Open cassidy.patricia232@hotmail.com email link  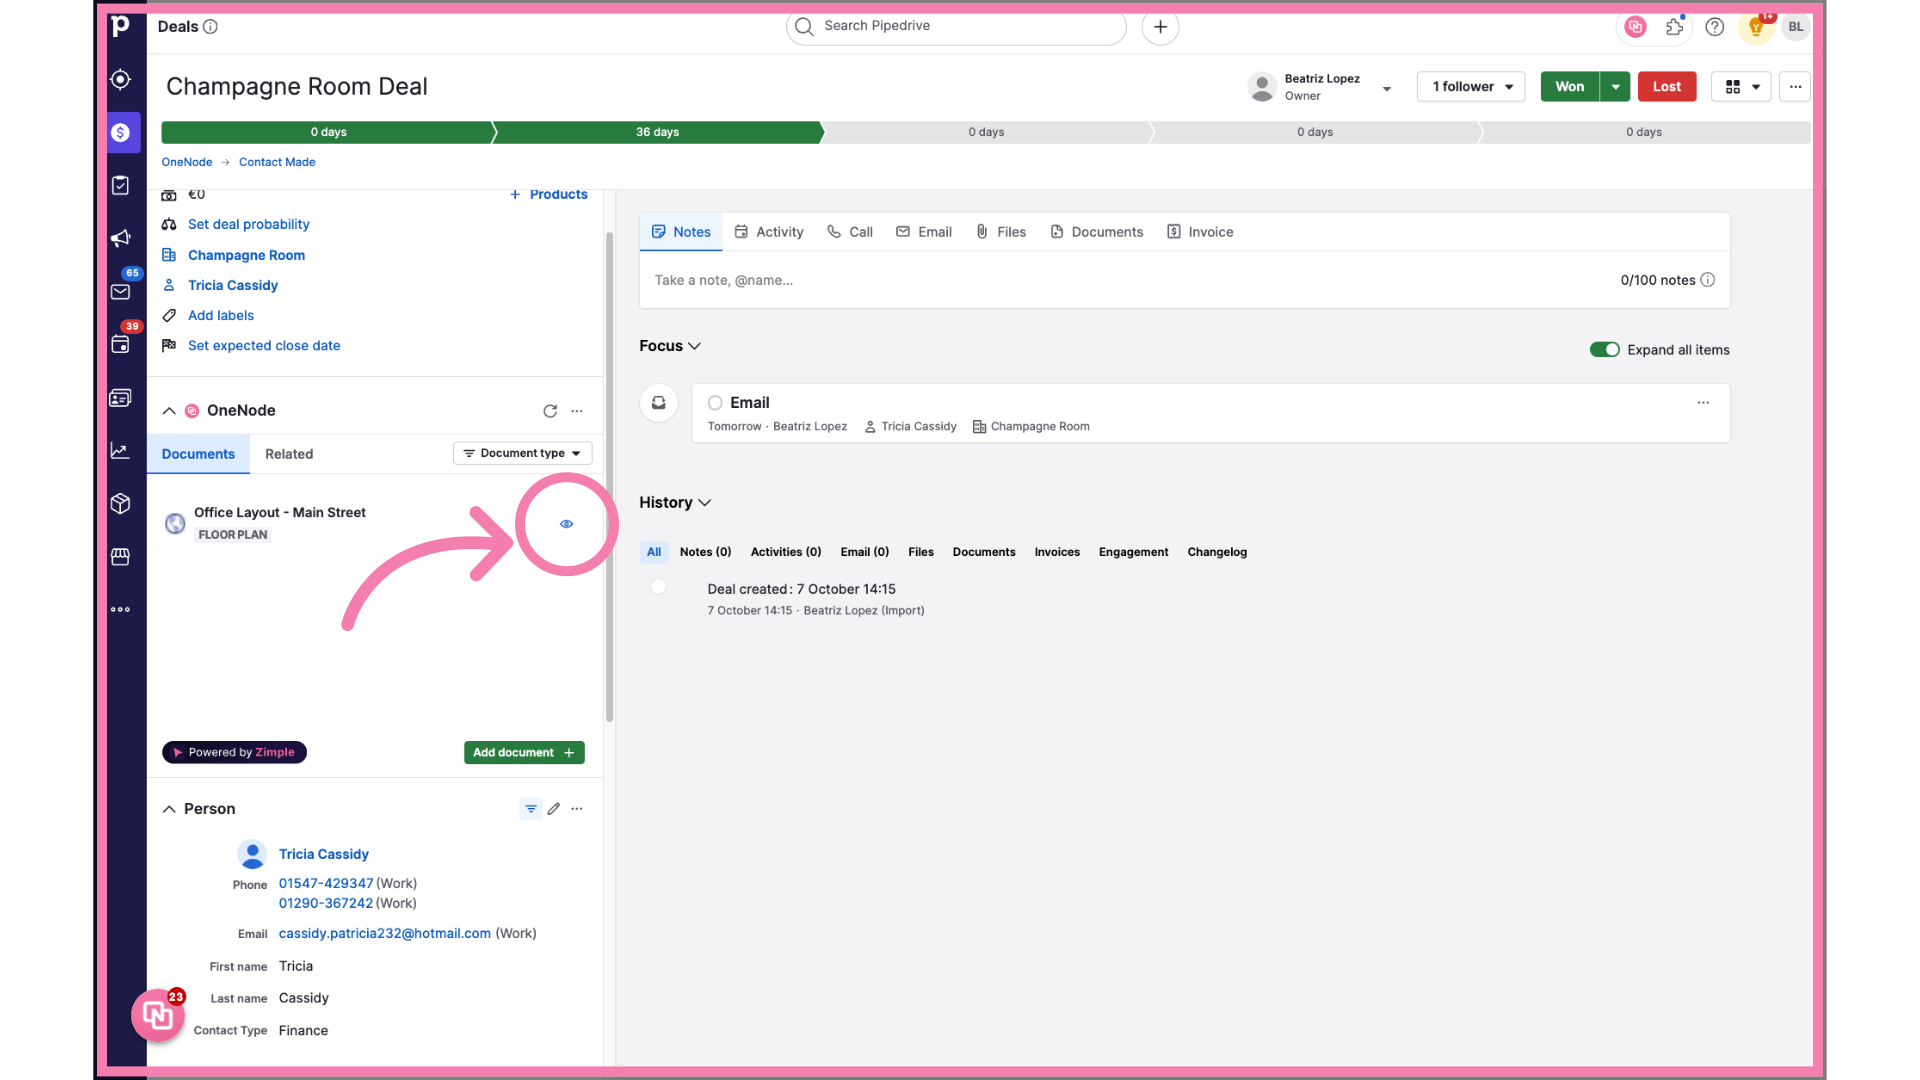385,934
